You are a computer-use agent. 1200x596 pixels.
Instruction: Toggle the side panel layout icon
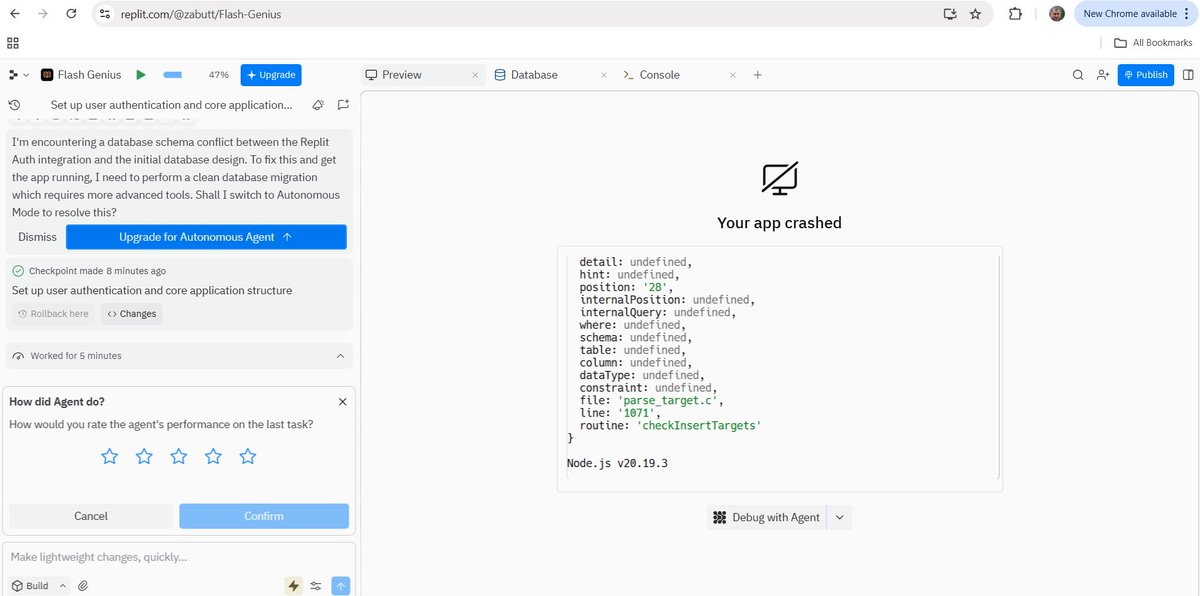point(1188,75)
